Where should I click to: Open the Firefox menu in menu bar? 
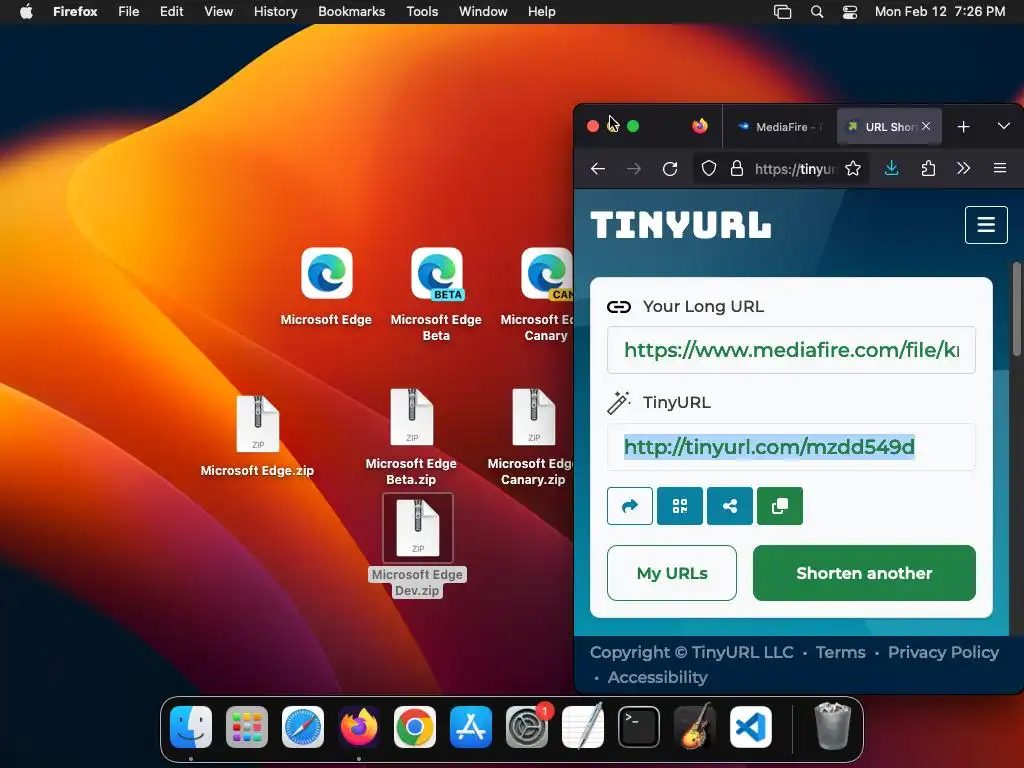(x=75, y=12)
